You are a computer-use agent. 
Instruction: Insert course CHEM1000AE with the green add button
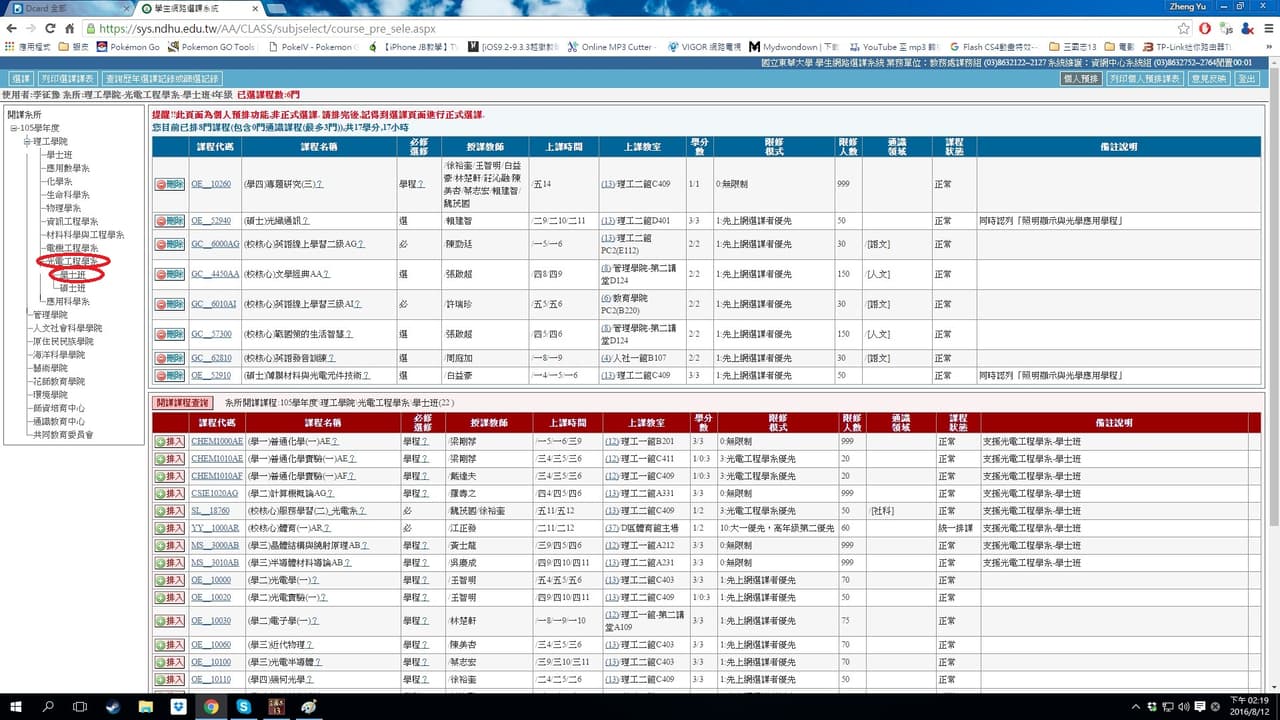[x=169, y=441]
